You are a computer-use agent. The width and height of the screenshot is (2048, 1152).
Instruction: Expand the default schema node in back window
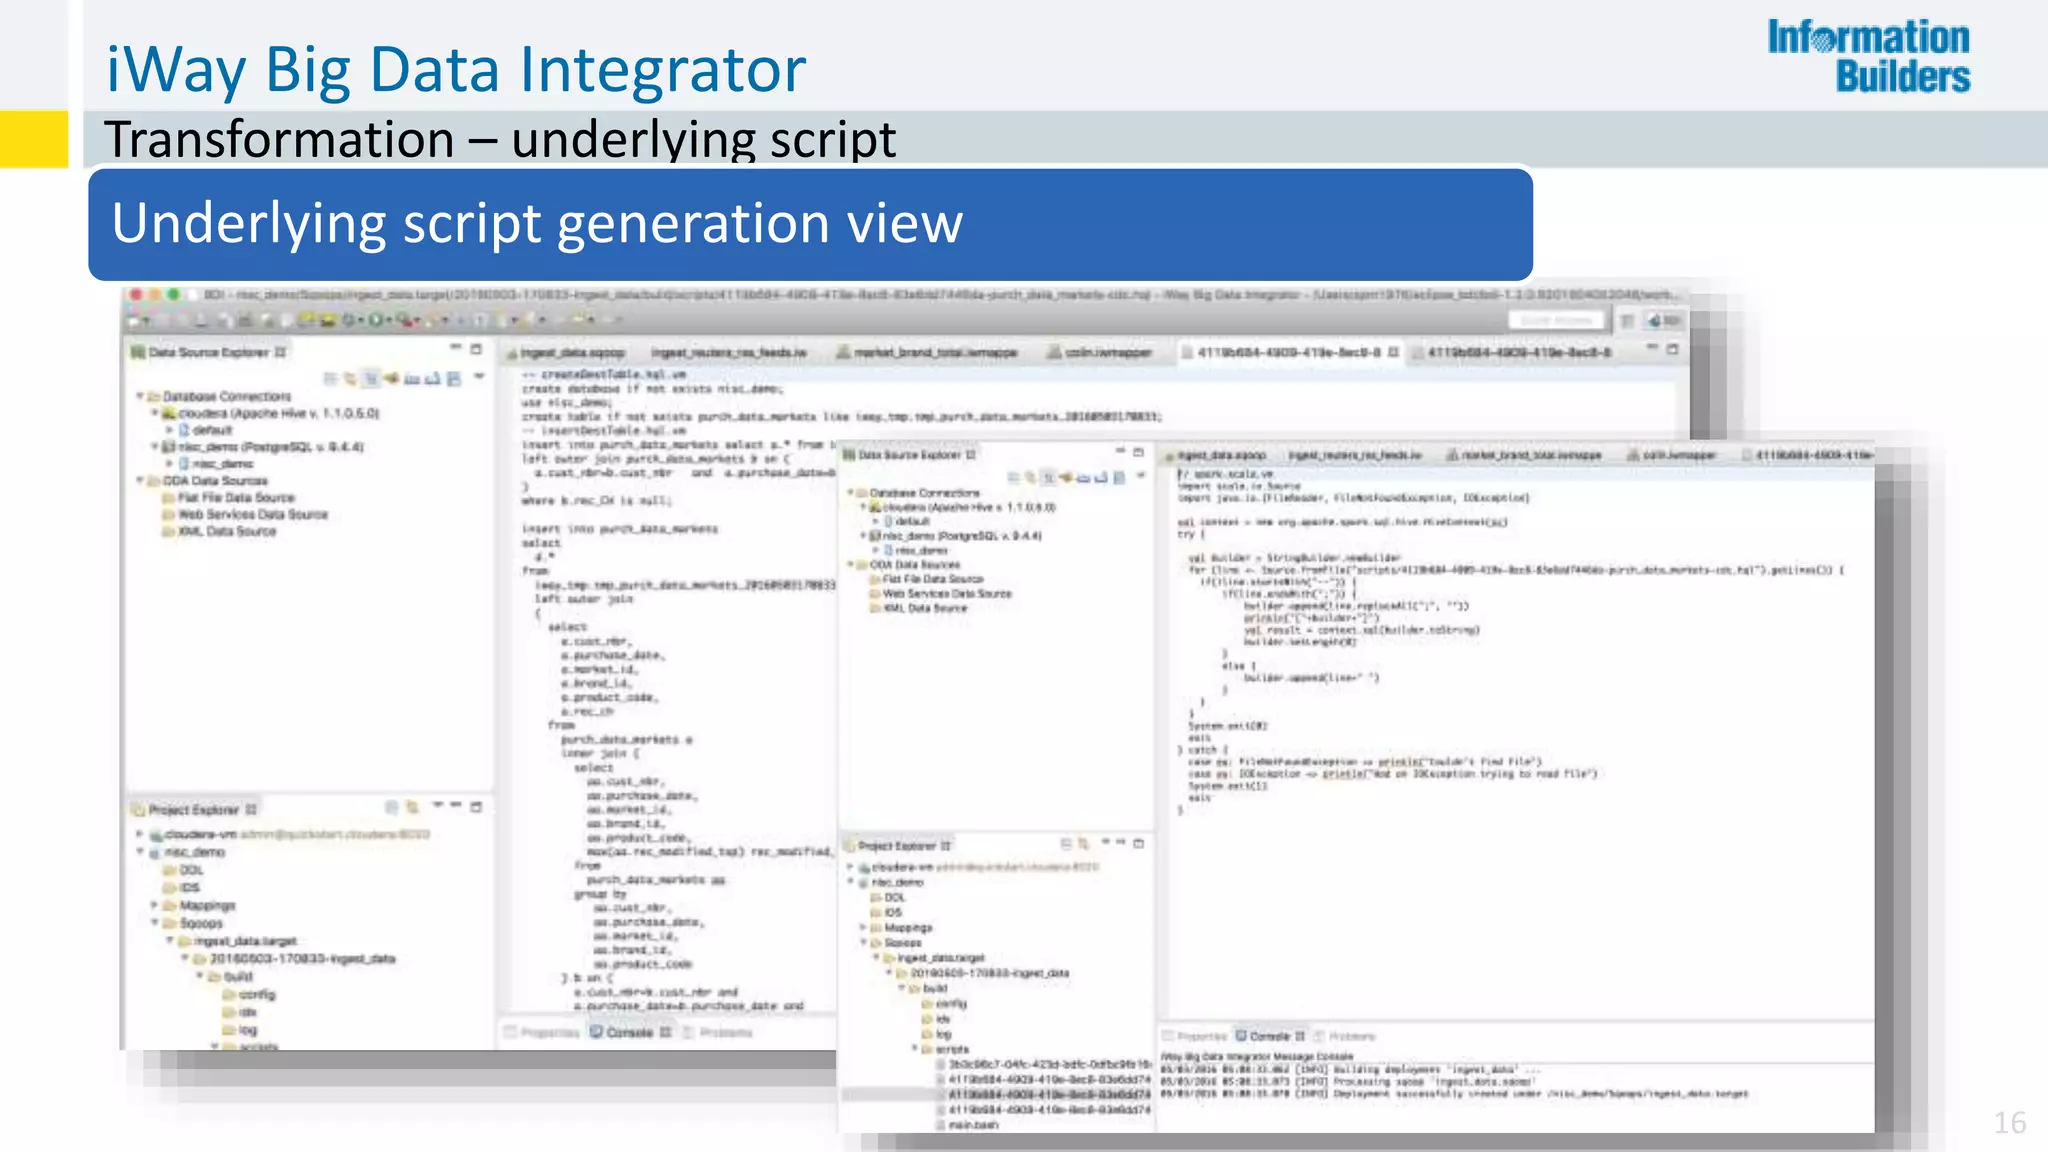[169, 430]
